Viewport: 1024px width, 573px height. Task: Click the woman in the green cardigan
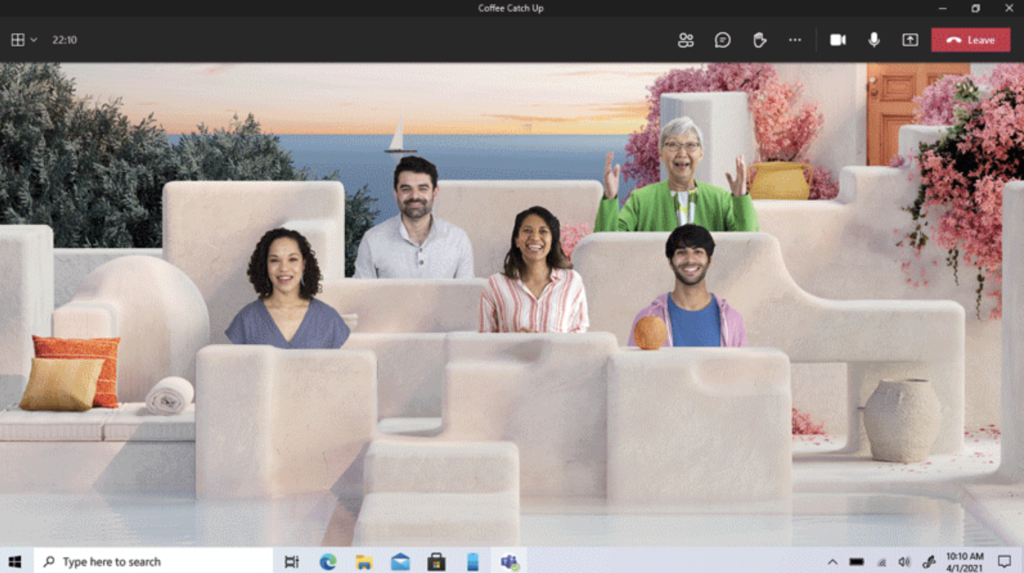coord(677,176)
